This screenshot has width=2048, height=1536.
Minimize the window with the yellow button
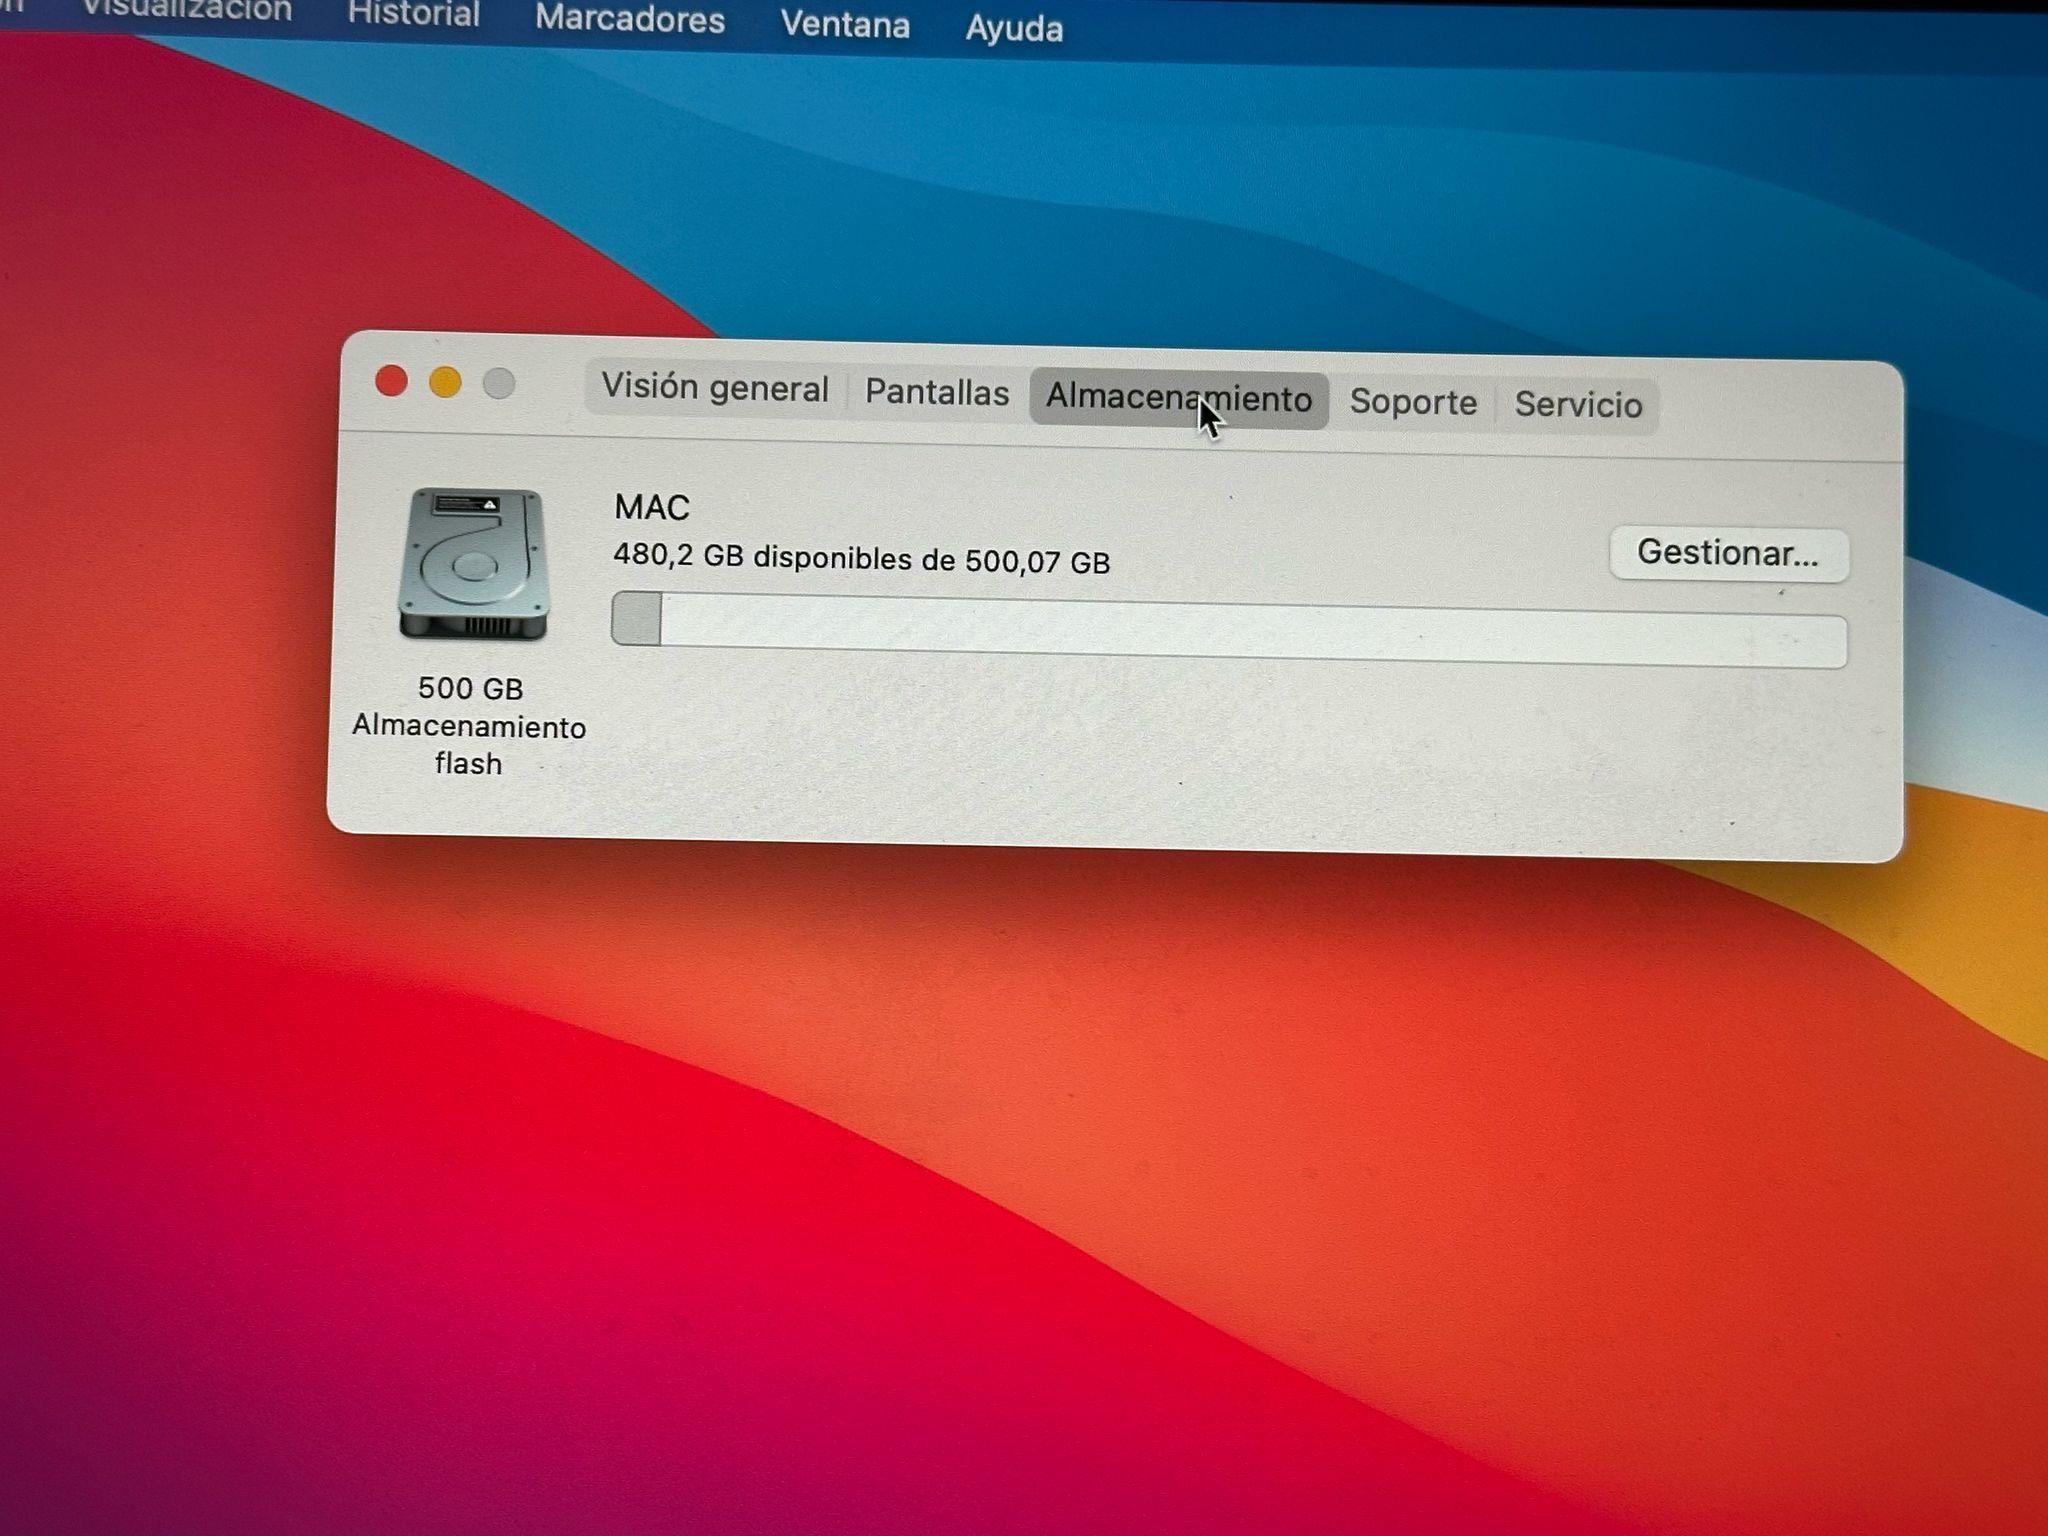(445, 382)
